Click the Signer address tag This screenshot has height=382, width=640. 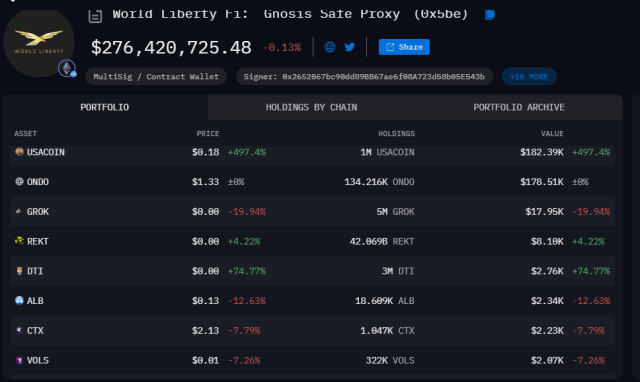[364, 77]
